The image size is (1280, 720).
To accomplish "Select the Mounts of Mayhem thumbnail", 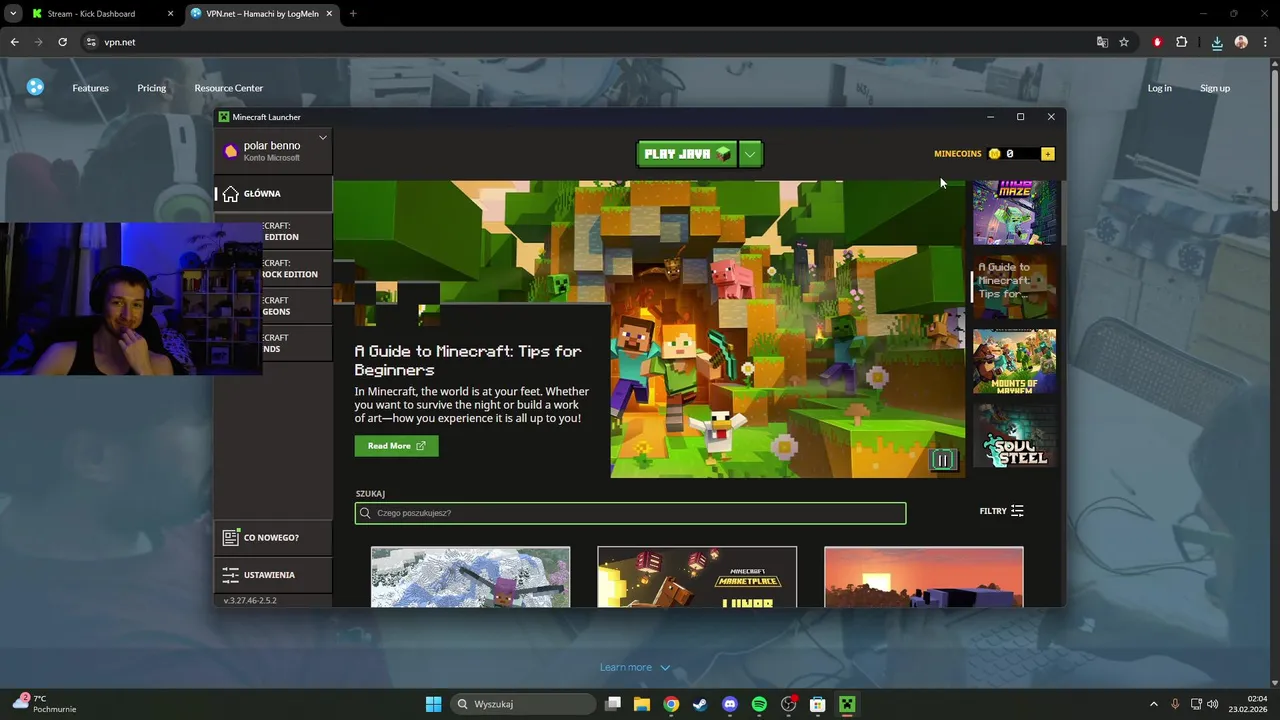I will click(x=1014, y=361).
